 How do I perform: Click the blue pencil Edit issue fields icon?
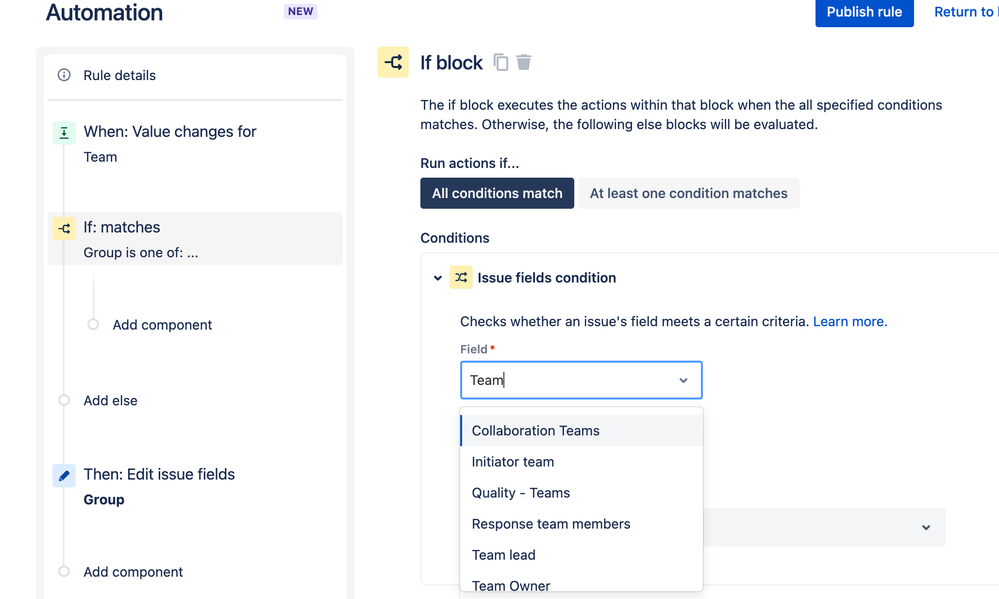click(x=64, y=475)
